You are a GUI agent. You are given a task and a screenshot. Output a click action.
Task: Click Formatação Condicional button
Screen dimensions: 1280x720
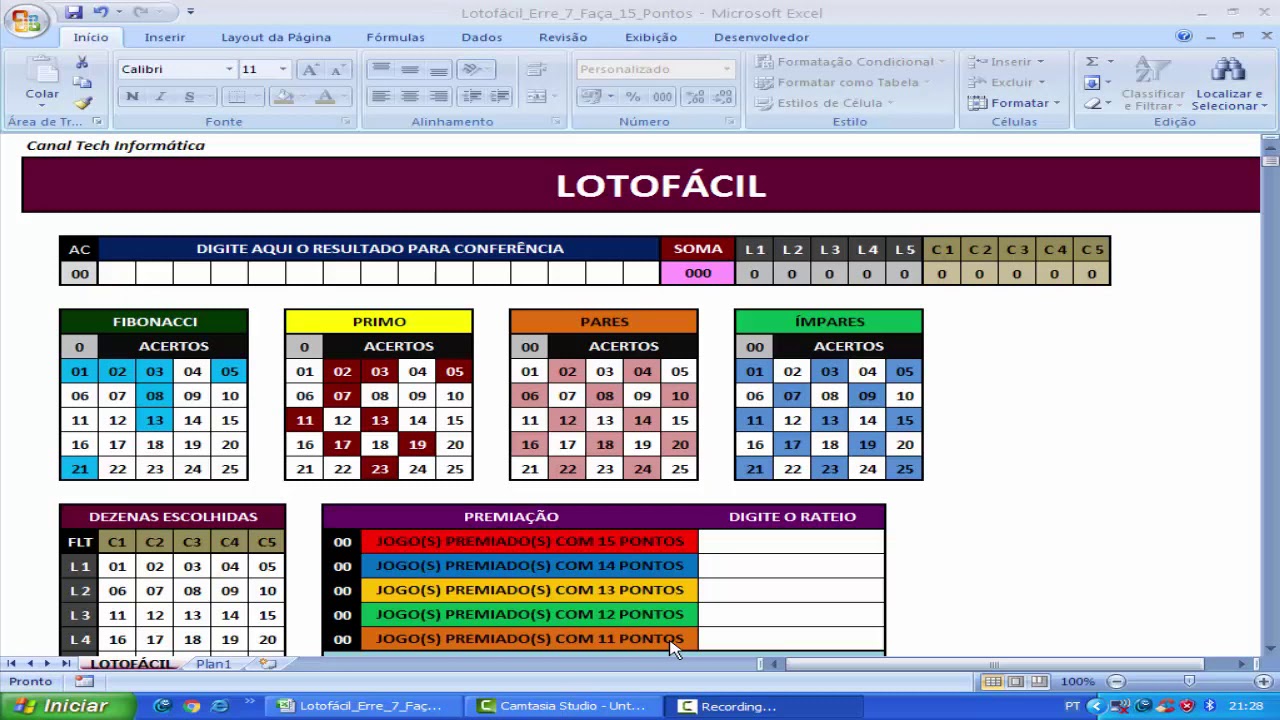click(848, 62)
